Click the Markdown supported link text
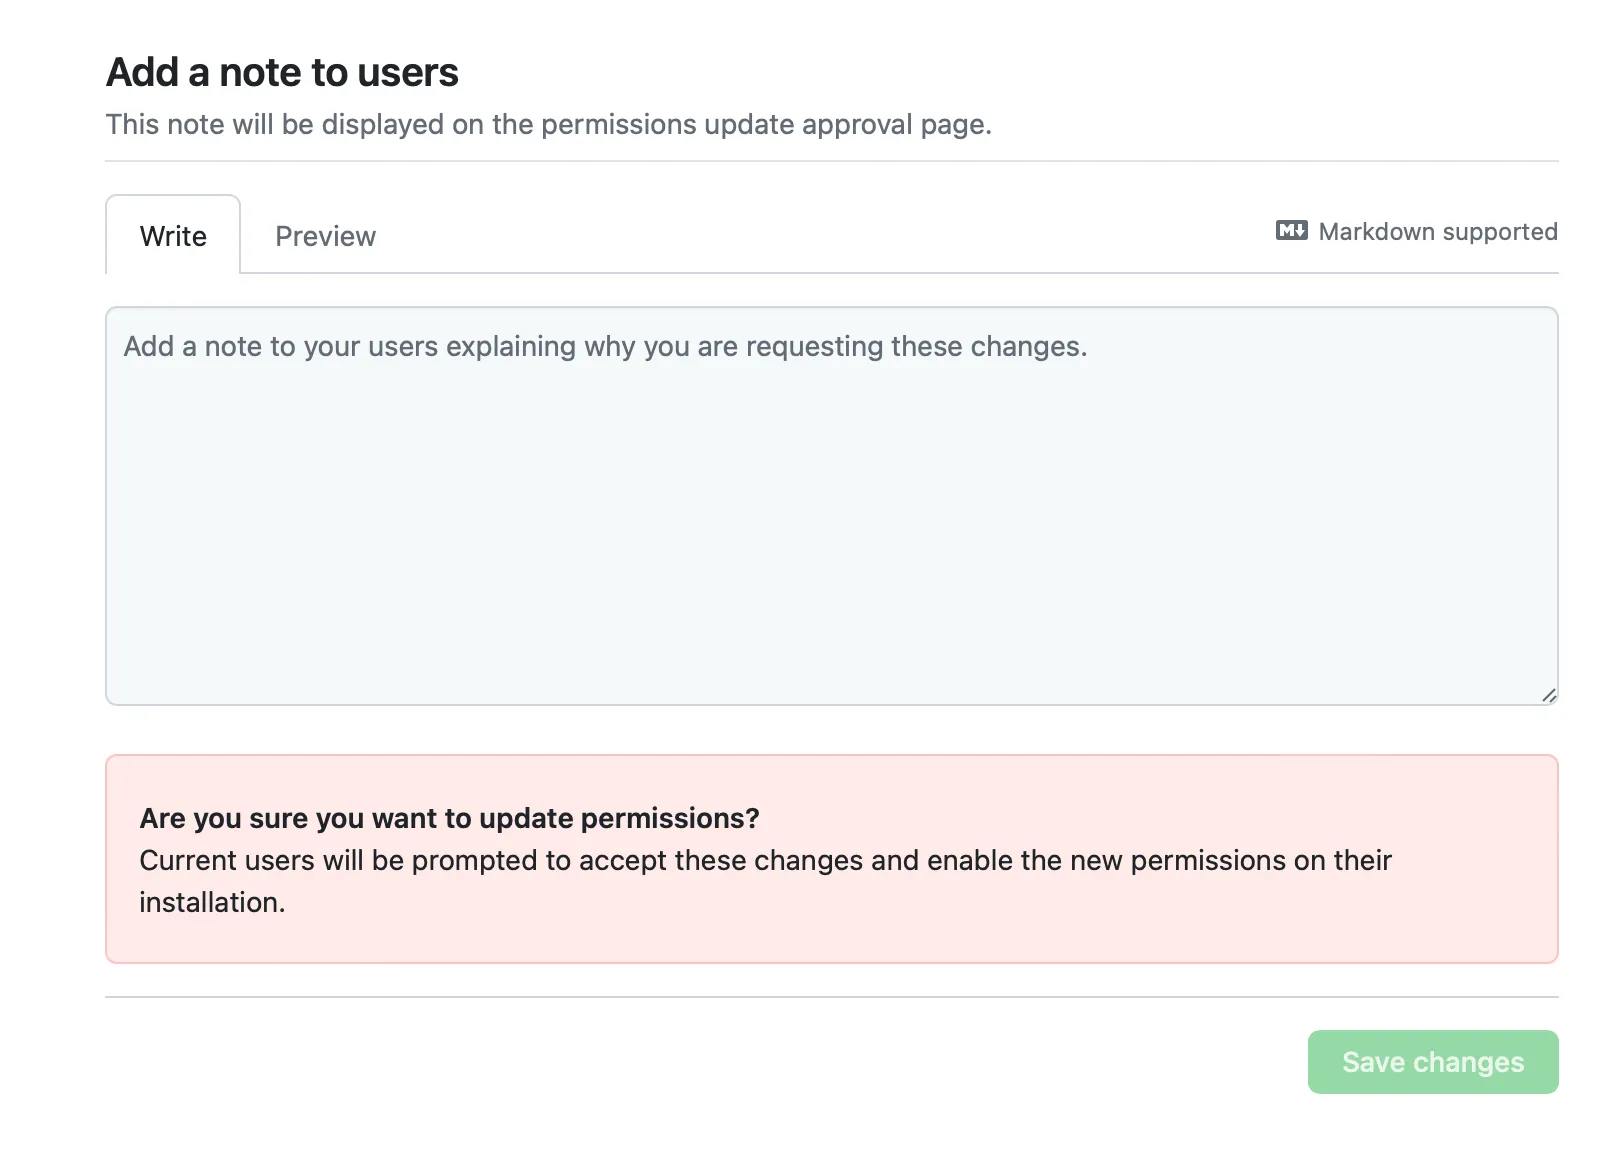 pos(1438,231)
